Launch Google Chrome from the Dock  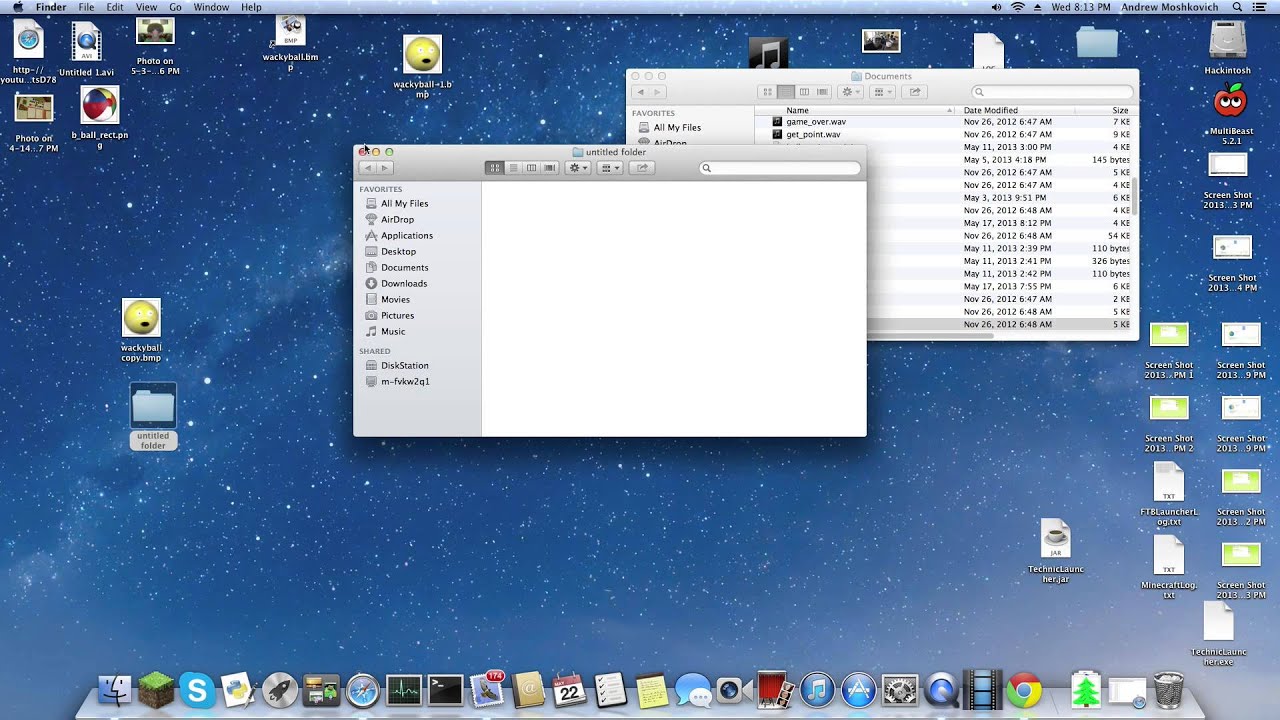1024,690
